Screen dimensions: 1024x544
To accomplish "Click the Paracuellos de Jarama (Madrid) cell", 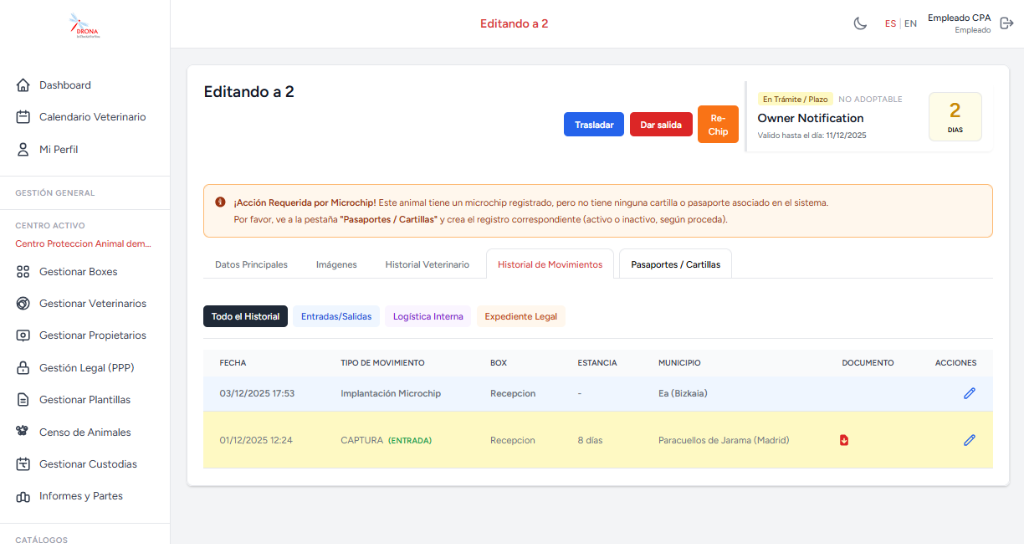I will (x=724, y=440).
